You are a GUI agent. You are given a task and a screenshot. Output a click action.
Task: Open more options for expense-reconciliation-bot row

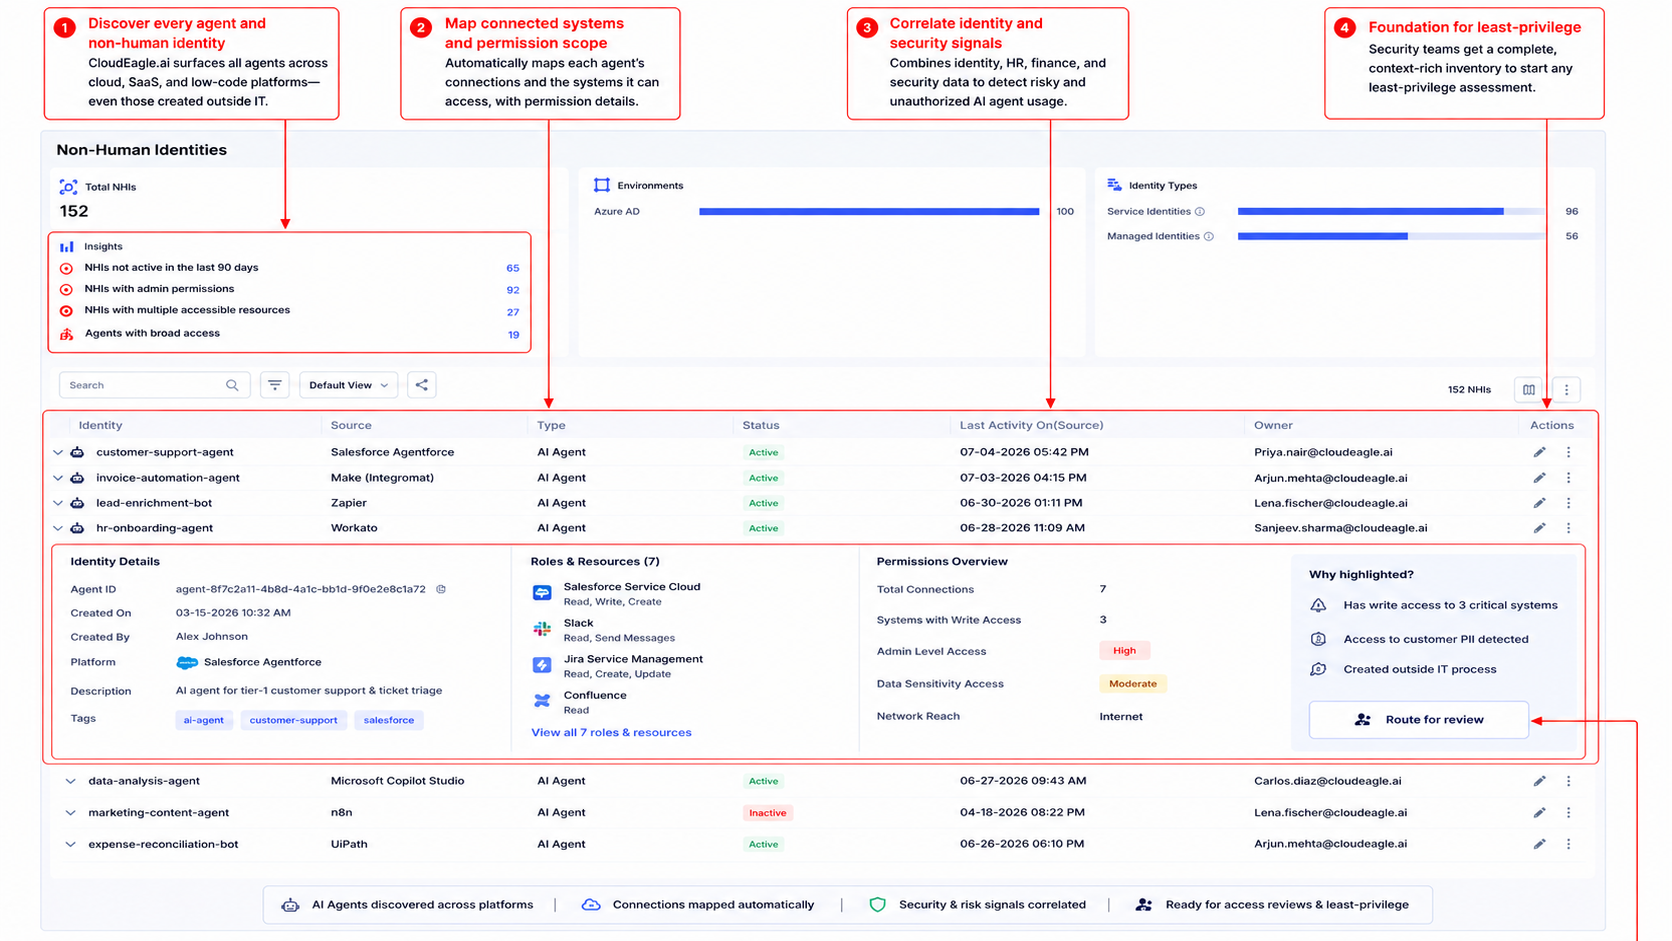[x=1568, y=844]
